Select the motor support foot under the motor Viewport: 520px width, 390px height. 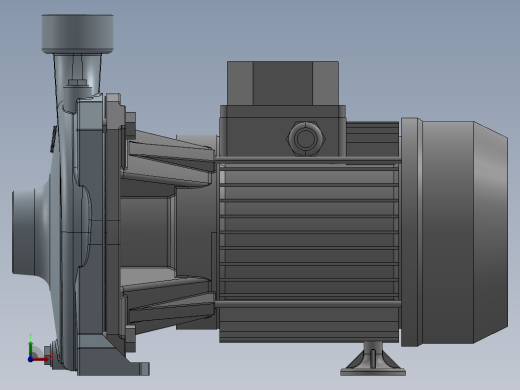[x=373, y=359]
